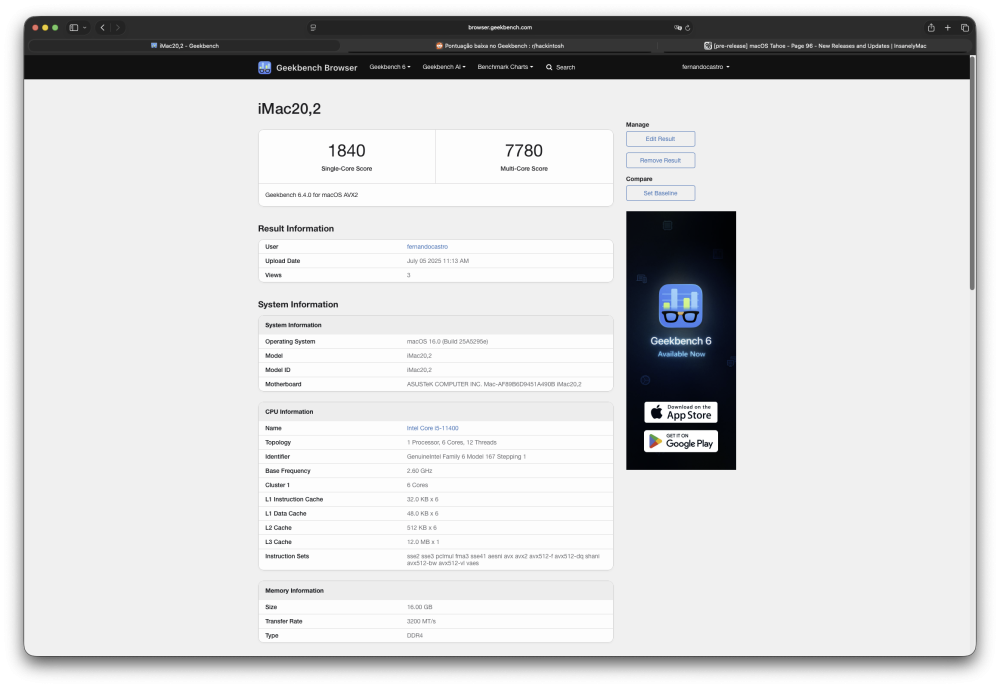Open the Benchmark Charts dropdown
Image resolution: width=1000 pixels, height=688 pixels.
point(505,67)
